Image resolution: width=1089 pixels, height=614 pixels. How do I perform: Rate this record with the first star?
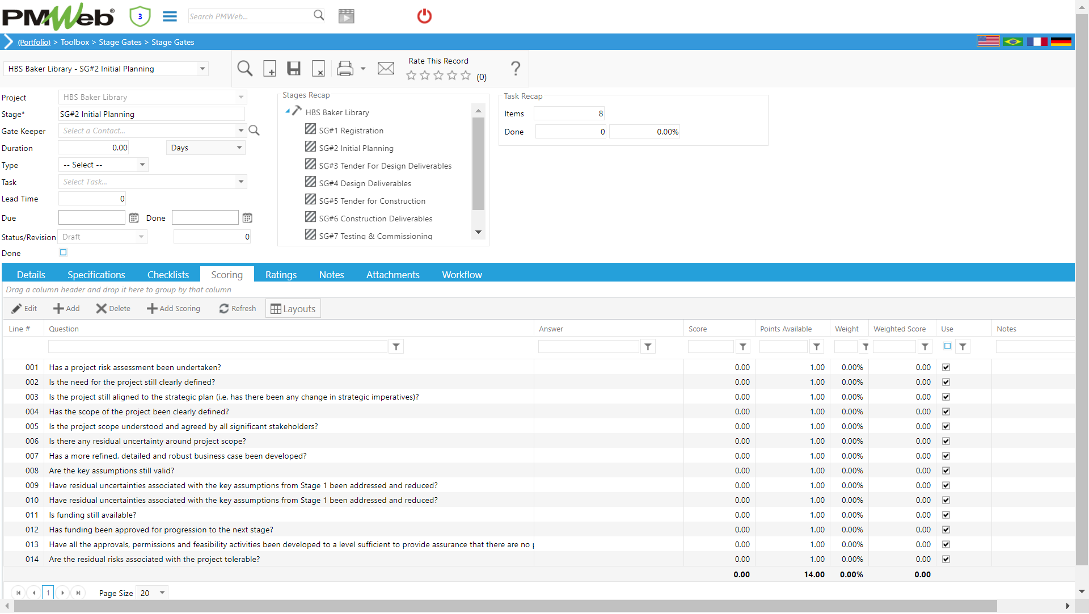(411, 76)
